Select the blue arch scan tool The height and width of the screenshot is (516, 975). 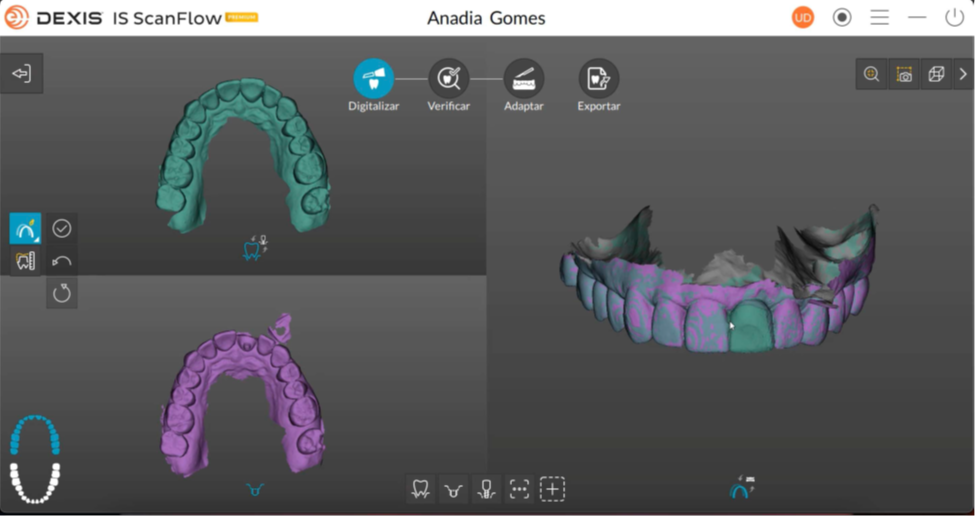(25, 229)
